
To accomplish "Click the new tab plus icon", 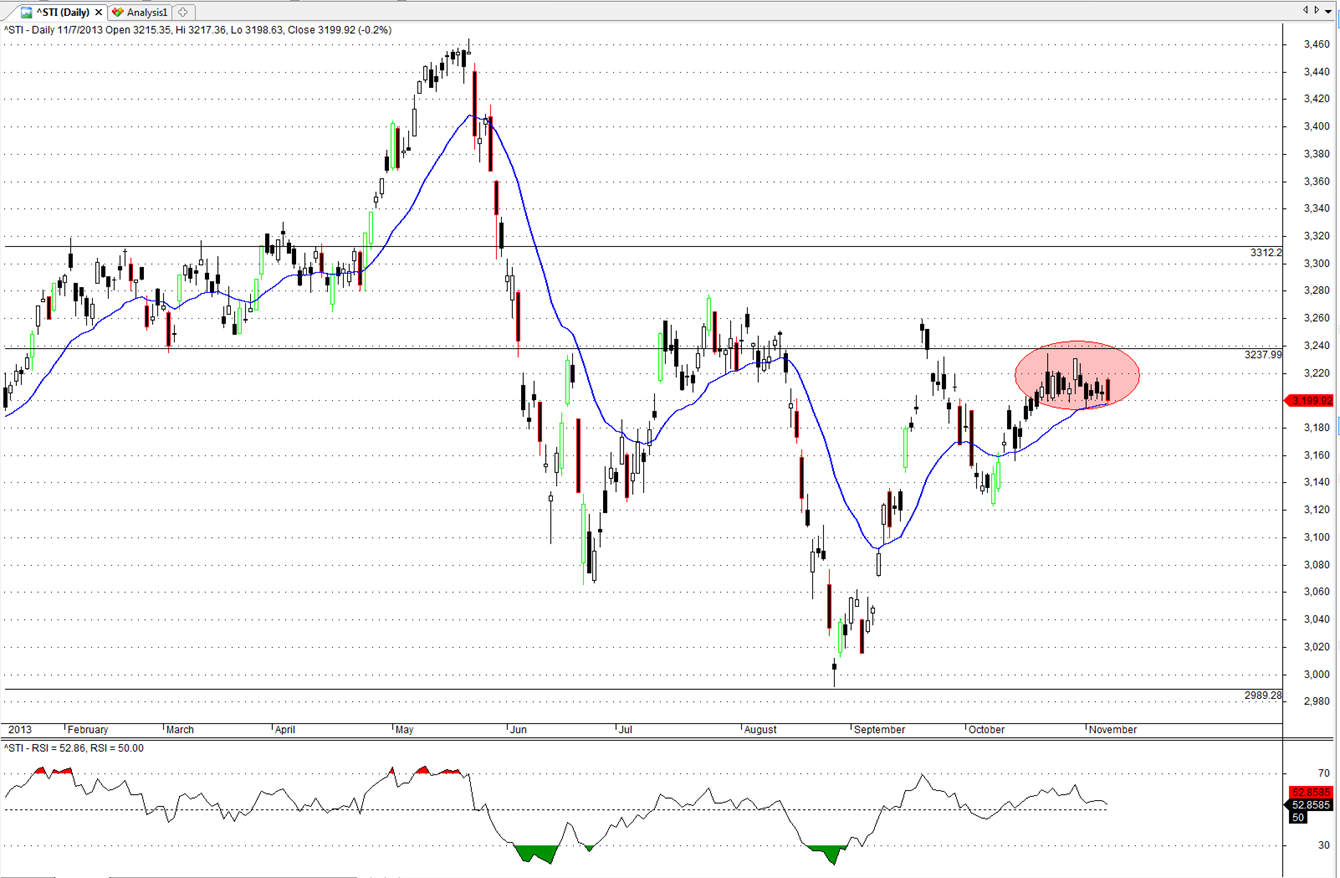I will point(183,12).
